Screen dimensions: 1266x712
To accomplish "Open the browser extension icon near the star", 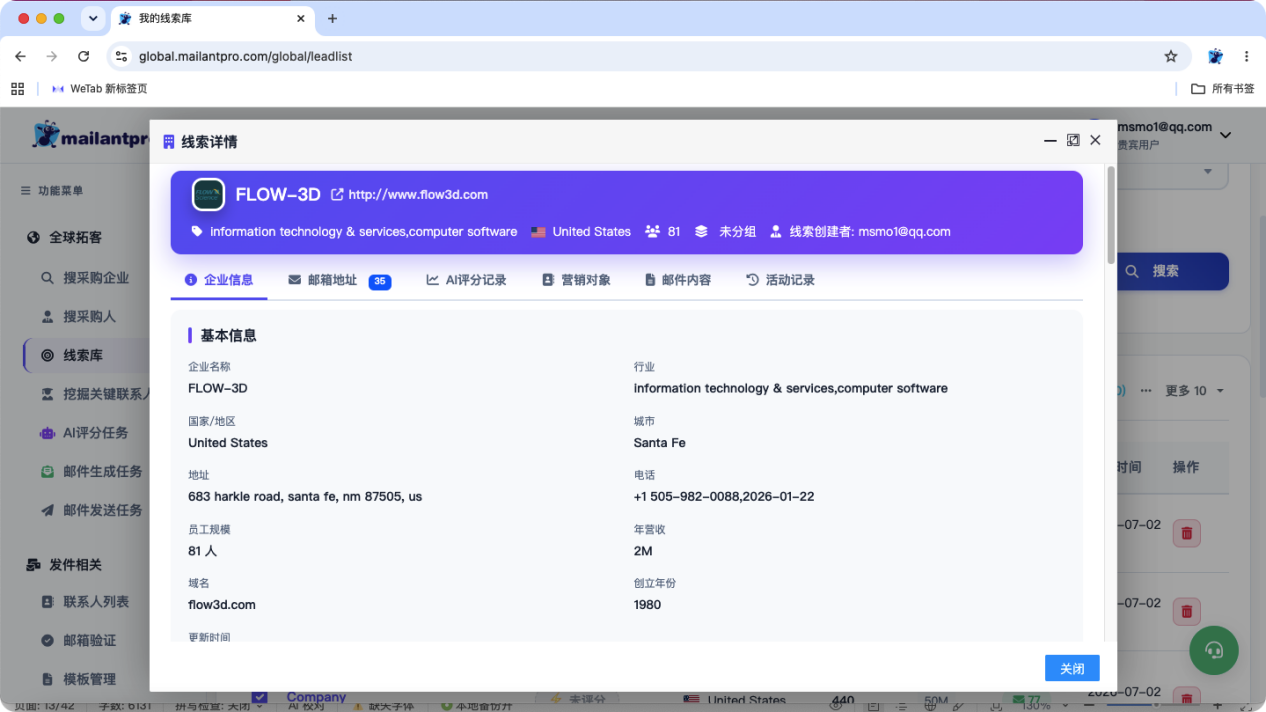I will (1215, 57).
